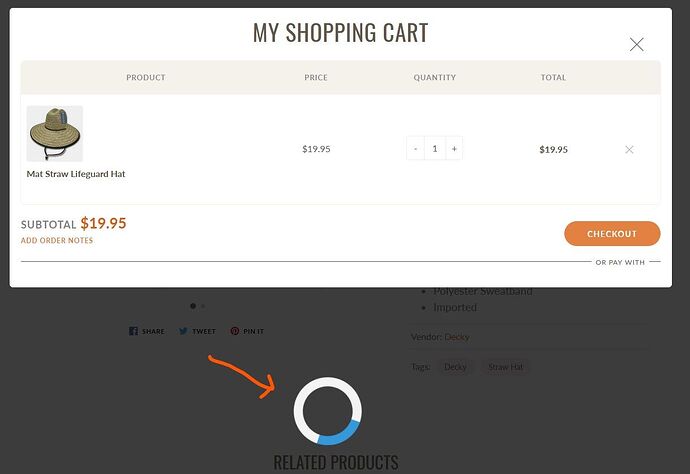Click the Related Products heading

pos(336,463)
